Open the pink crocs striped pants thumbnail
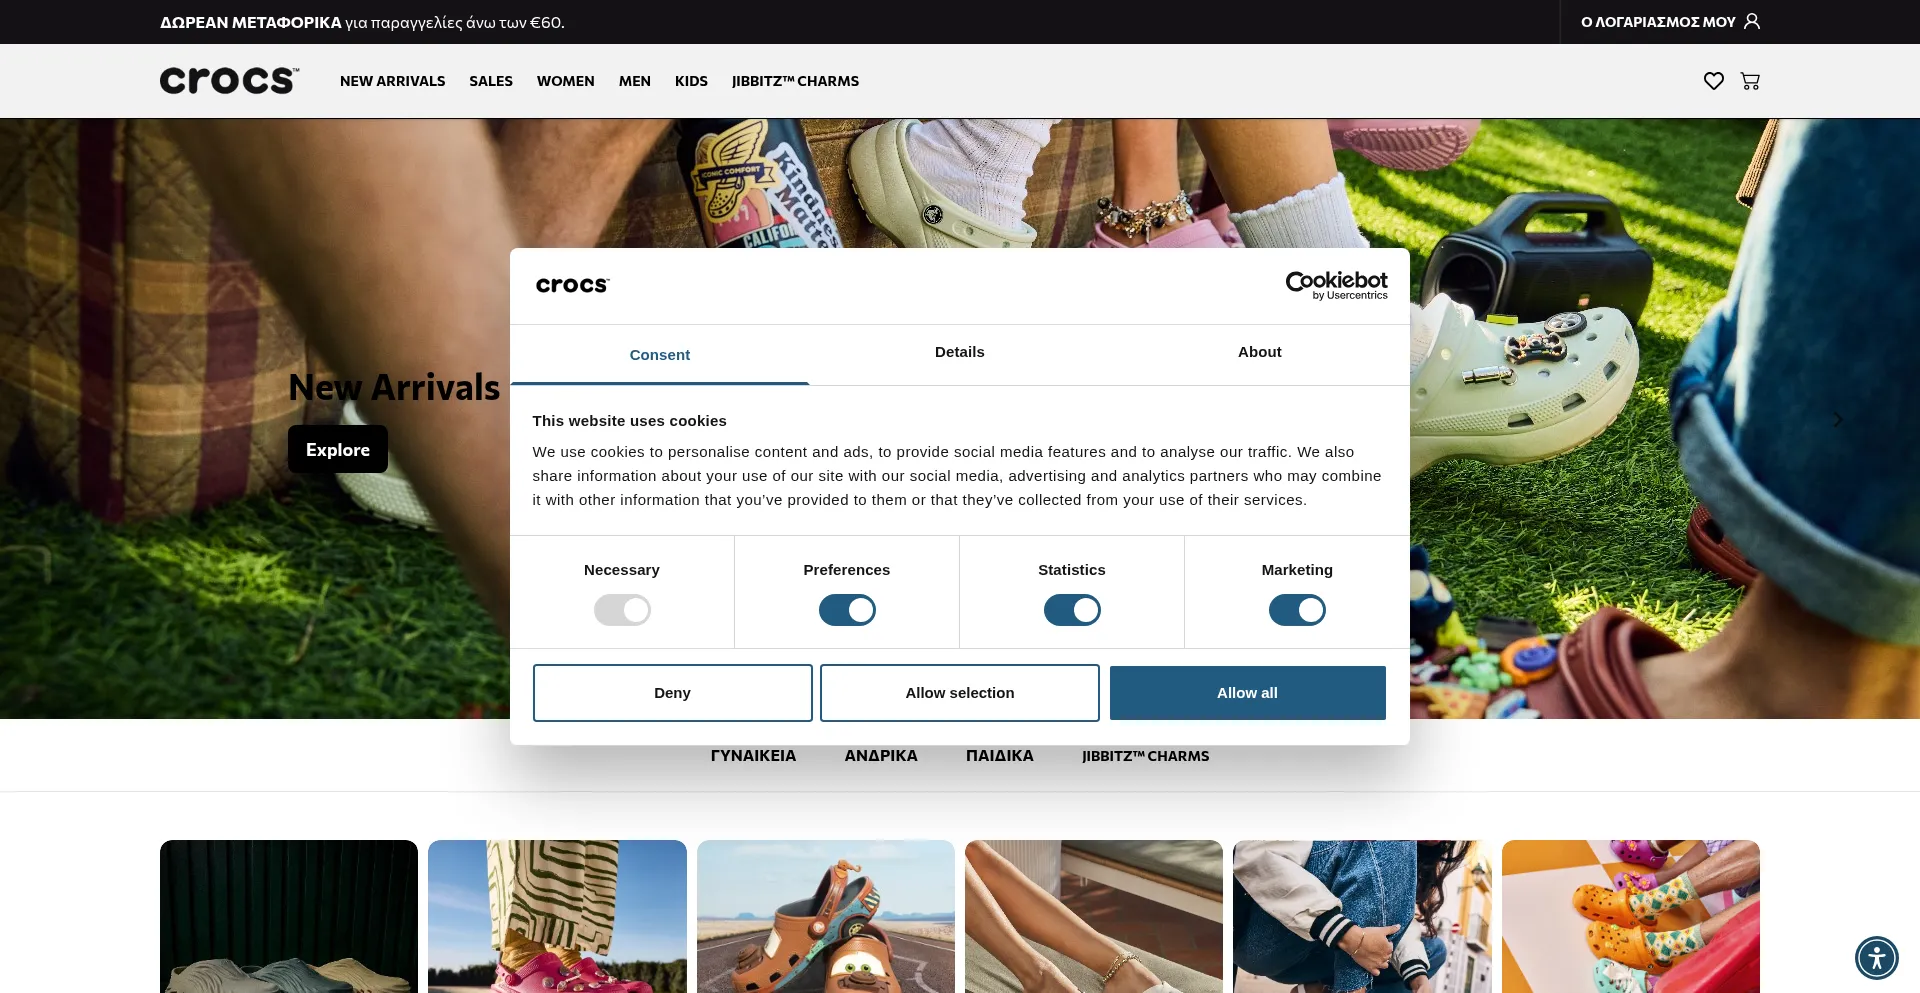This screenshot has width=1920, height=993. pyautogui.click(x=557, y=916)
